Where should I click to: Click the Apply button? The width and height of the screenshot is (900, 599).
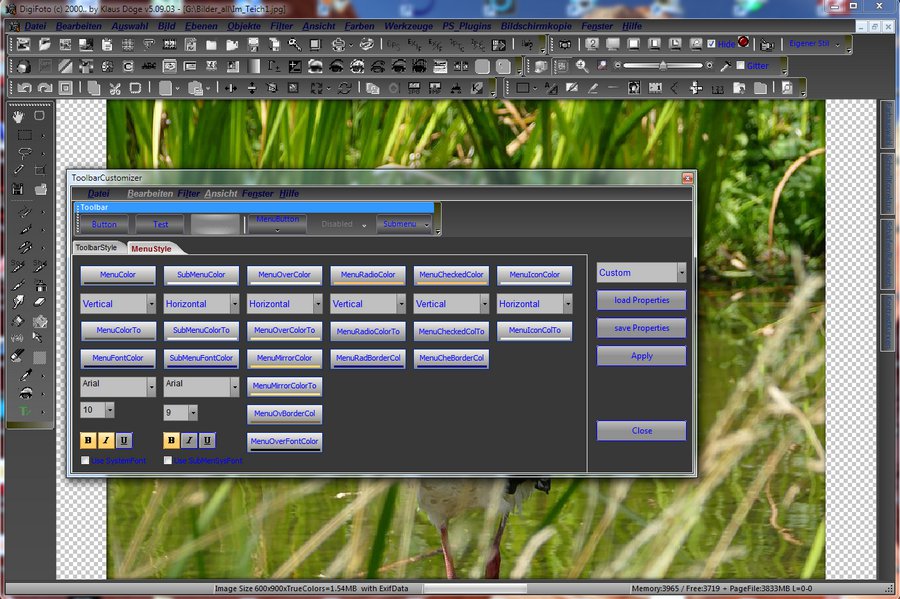coord(641,356)
